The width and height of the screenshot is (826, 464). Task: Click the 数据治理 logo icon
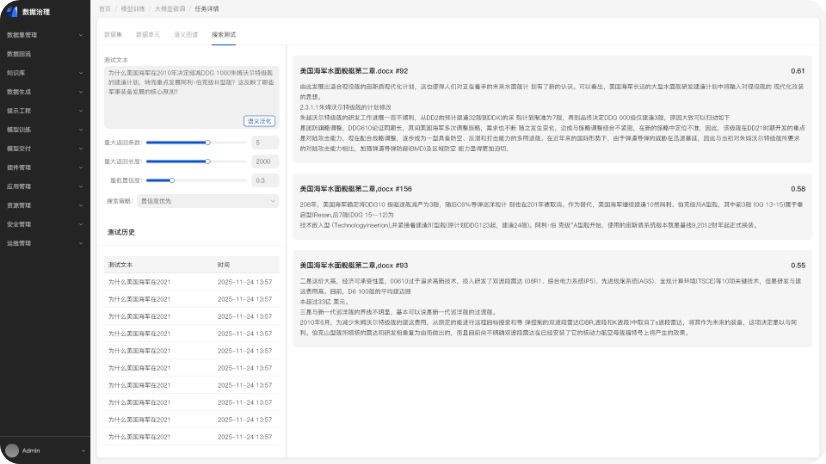tap(11, 12)
